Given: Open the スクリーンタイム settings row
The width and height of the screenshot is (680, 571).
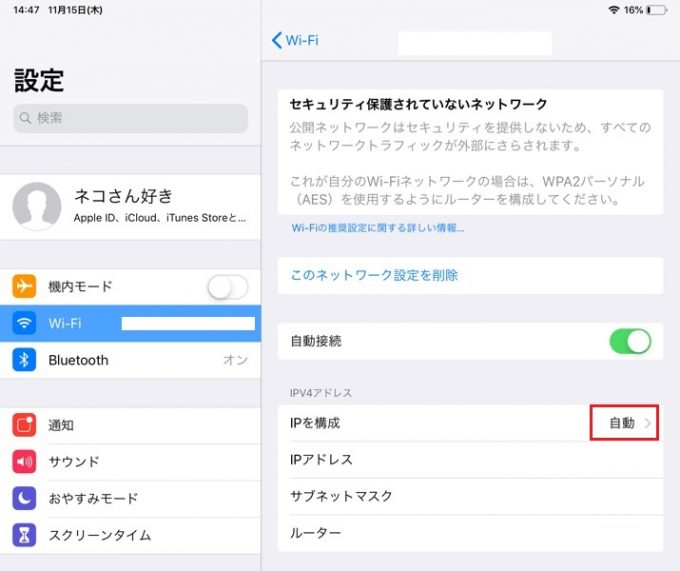Looking at the screenshot, I should [x=130, y=535].
